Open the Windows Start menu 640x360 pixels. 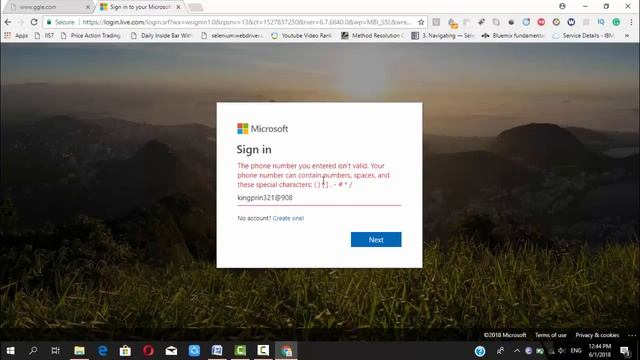tap(11, 351)
